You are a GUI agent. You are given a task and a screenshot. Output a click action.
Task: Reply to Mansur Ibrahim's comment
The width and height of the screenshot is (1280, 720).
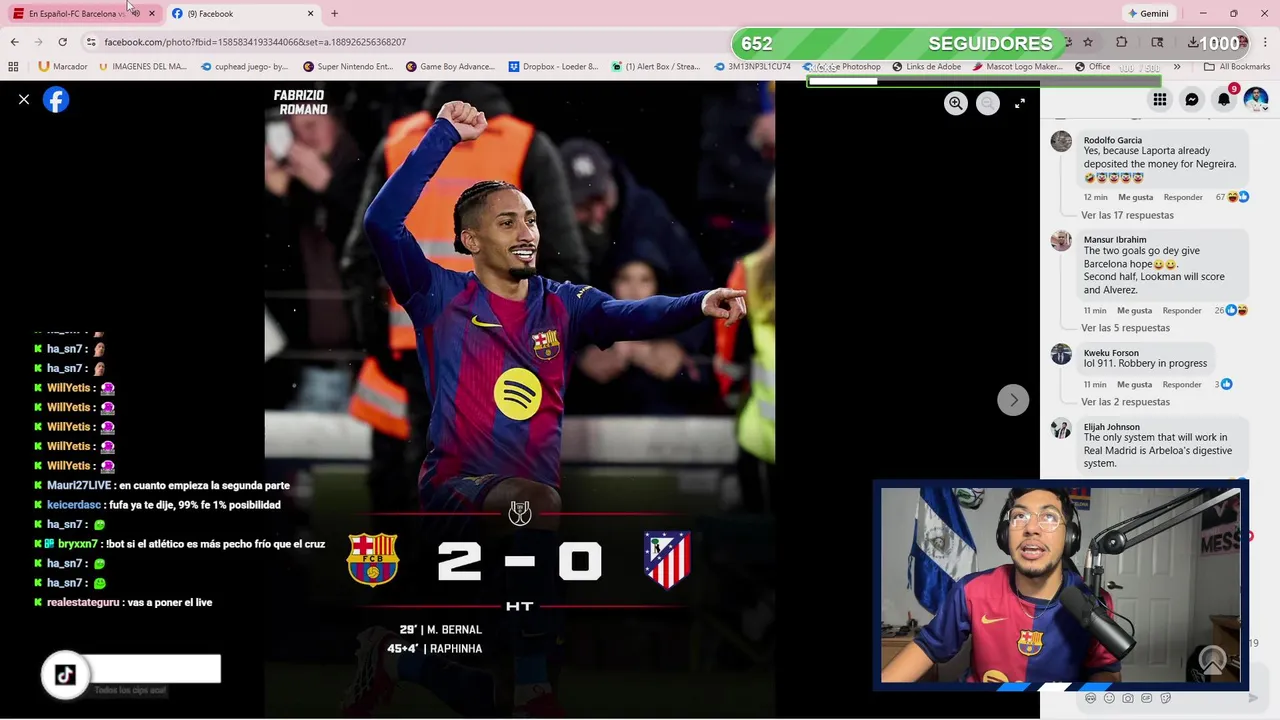[1182, 311]
